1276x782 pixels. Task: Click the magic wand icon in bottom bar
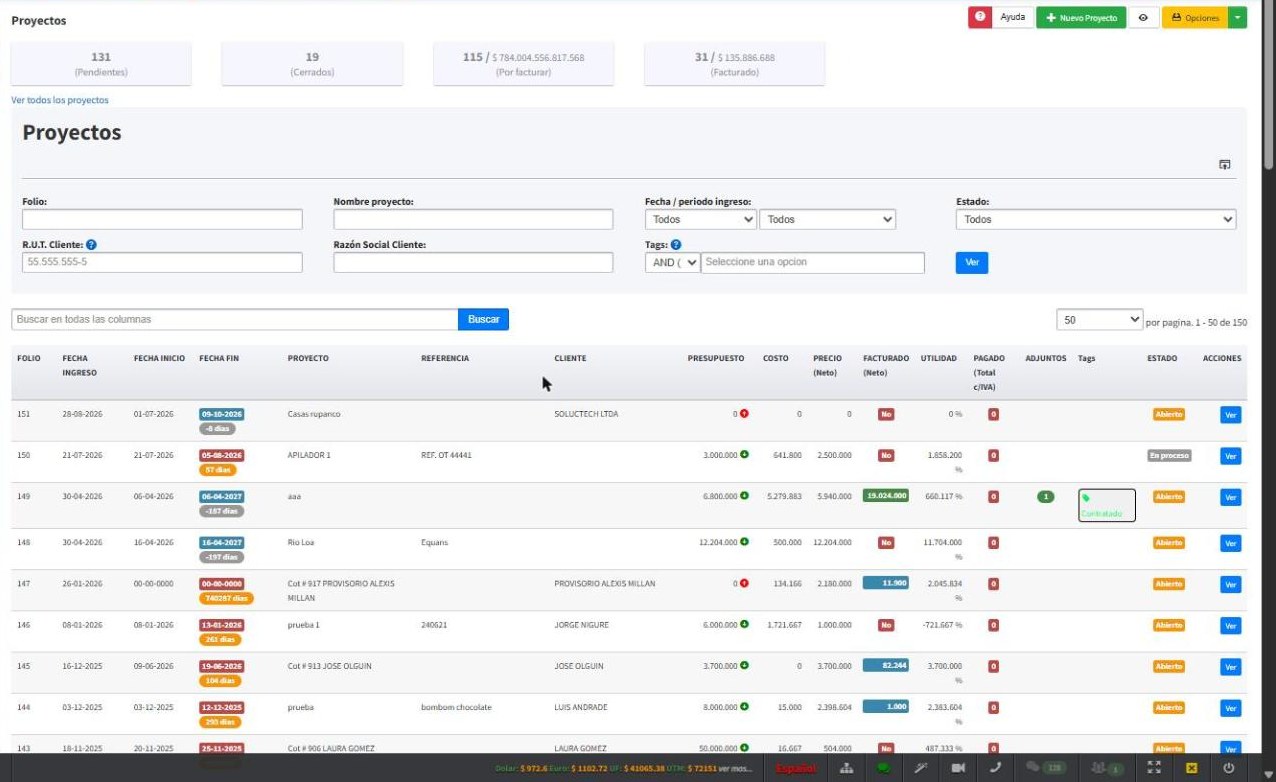click(x=921, y=768)
